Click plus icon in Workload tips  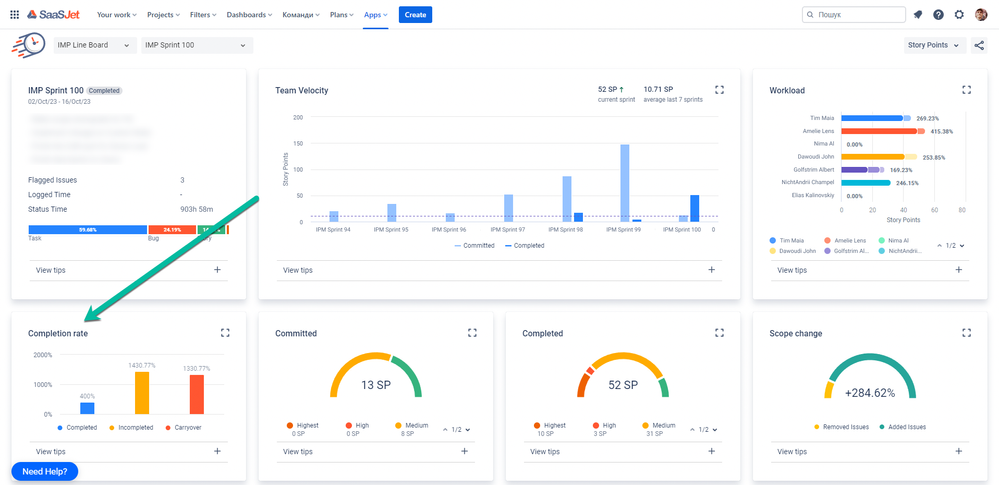(x=959, y=270)
